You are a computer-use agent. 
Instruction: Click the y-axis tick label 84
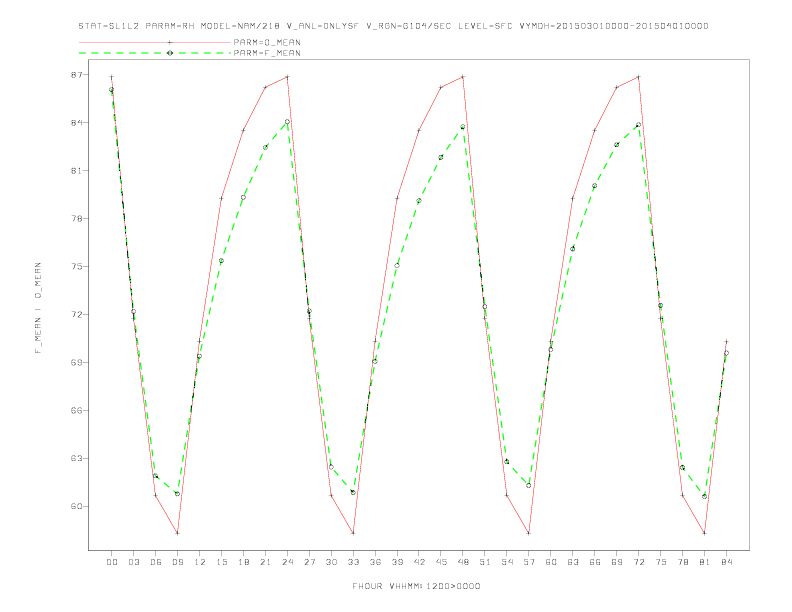(x=76, y=123)
